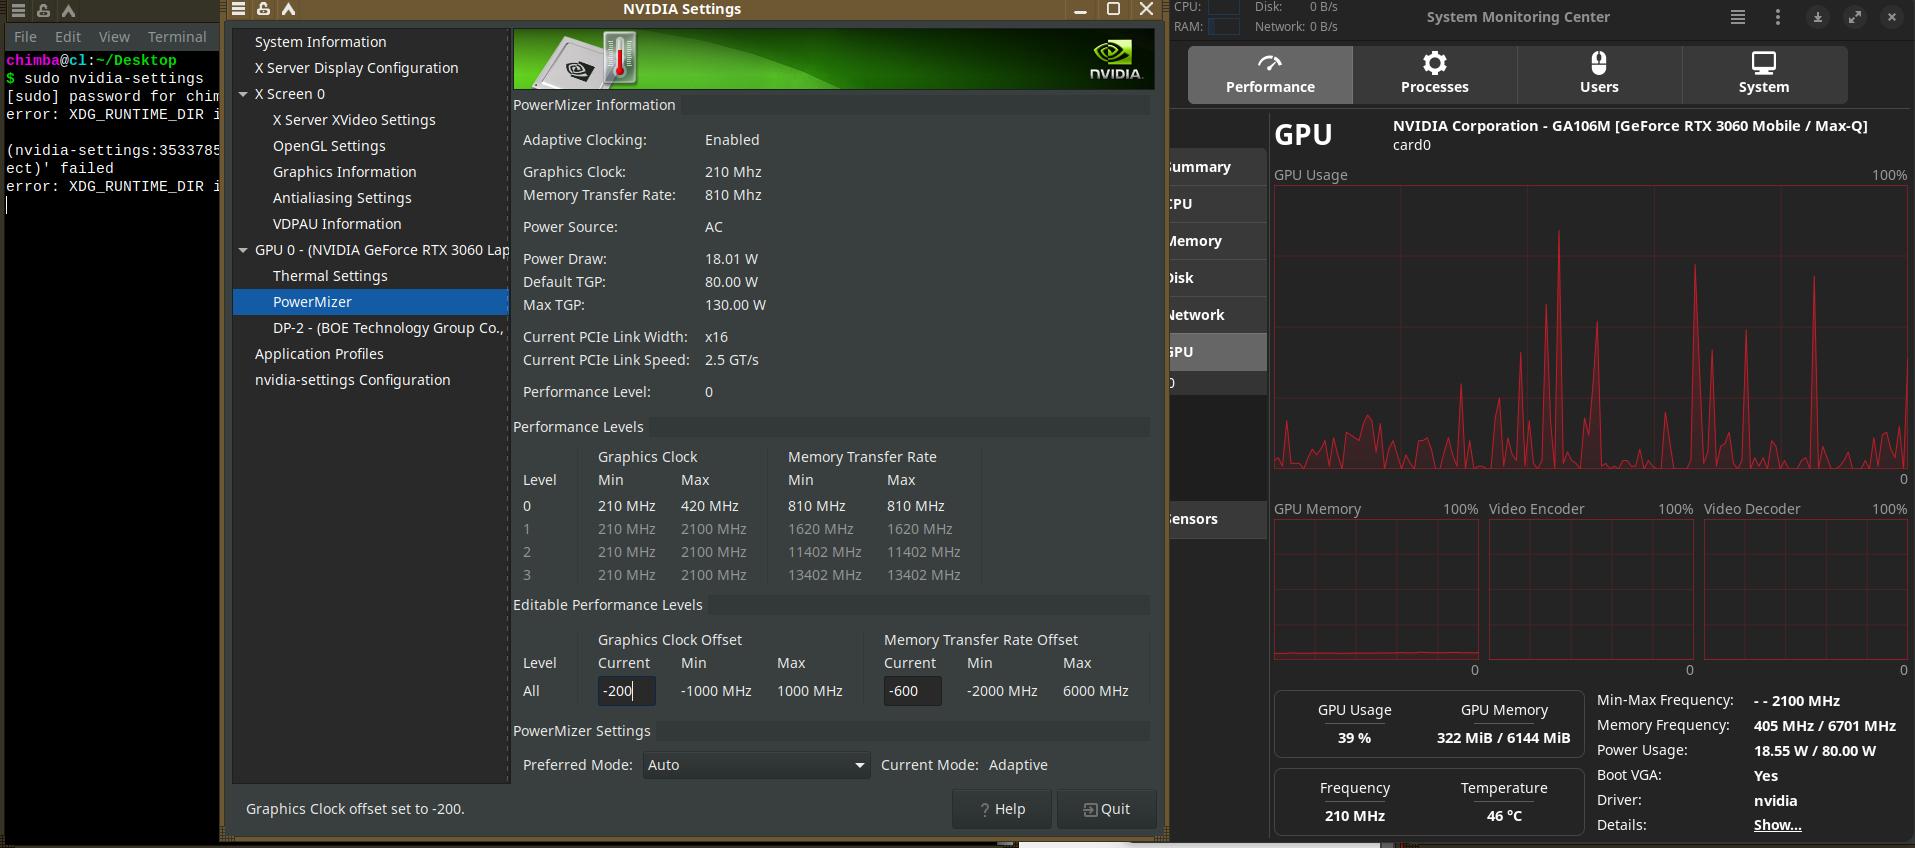Click the Memory Transfer Rate Offset current field
Screen dimensions: 1915x848
912,691
